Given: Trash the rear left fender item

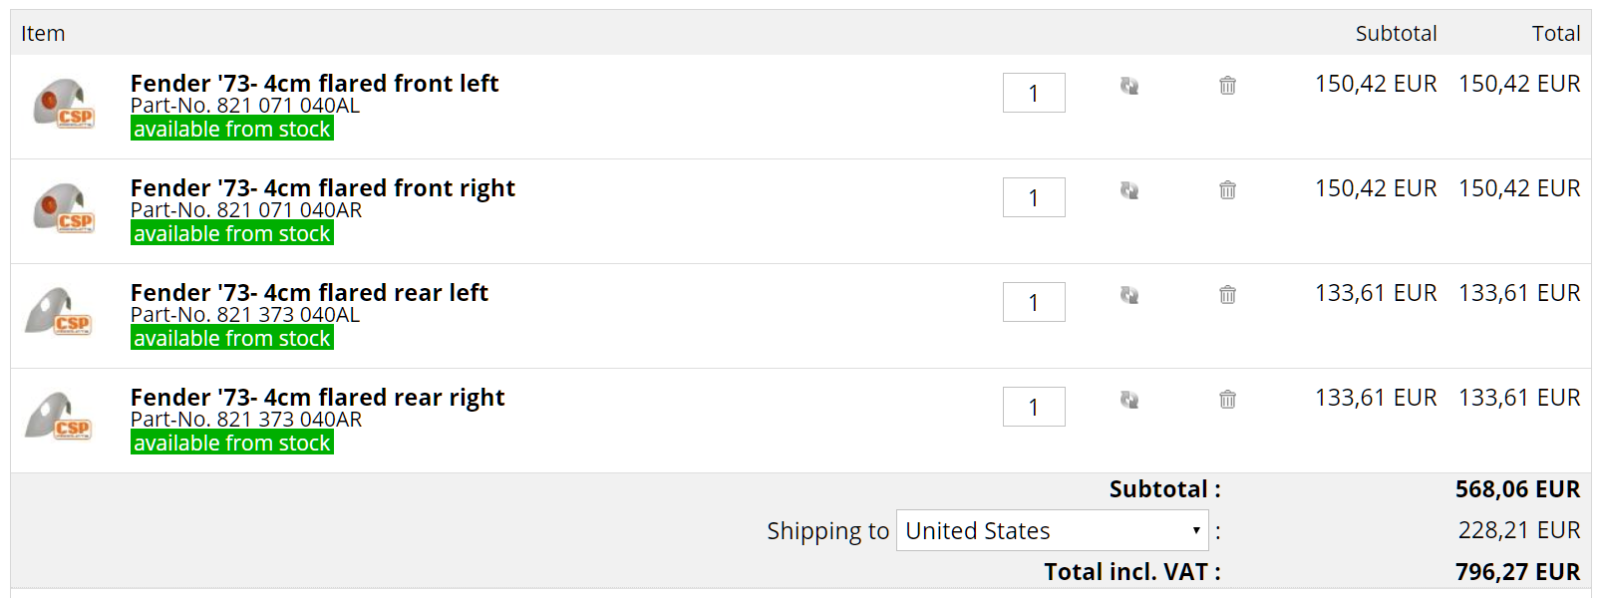Looking at the screenshot, I should click(x=1228, y=295).
